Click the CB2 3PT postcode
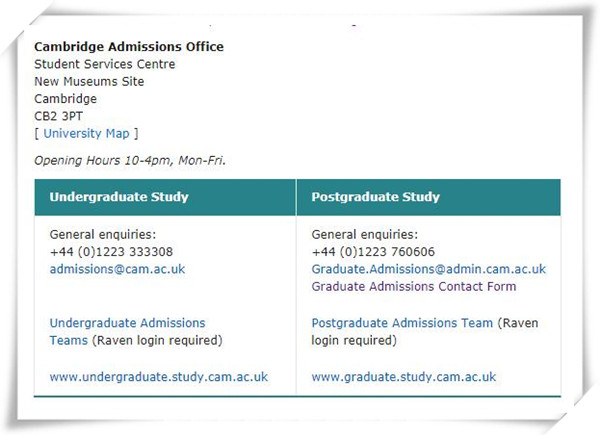The height and width of the screenshot is (435, 600). pyautogui.click(x=59, y=116)
